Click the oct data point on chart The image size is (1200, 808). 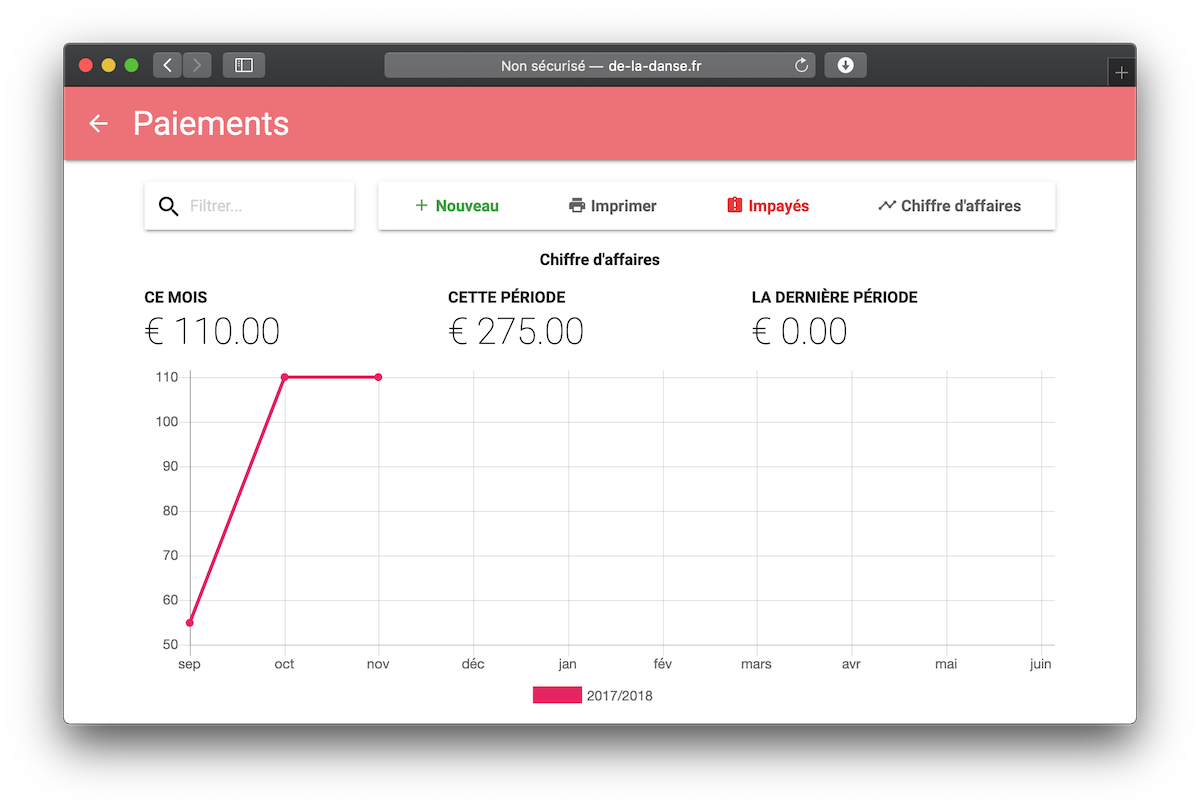(x=285, y=377)
